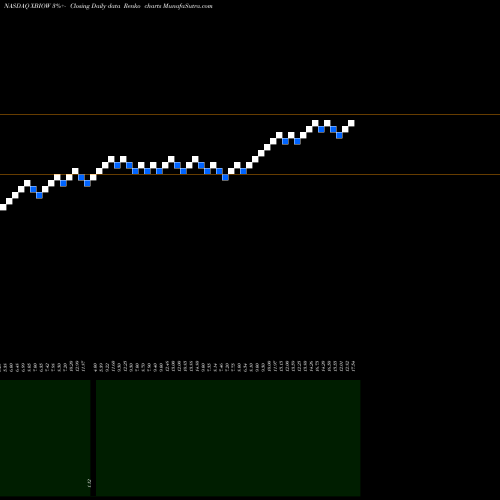Image resolution: width=500 pixels, height=500 pixels.
Task: Click the lower orange horizontal level line
Action: click(x=250, y=174)
